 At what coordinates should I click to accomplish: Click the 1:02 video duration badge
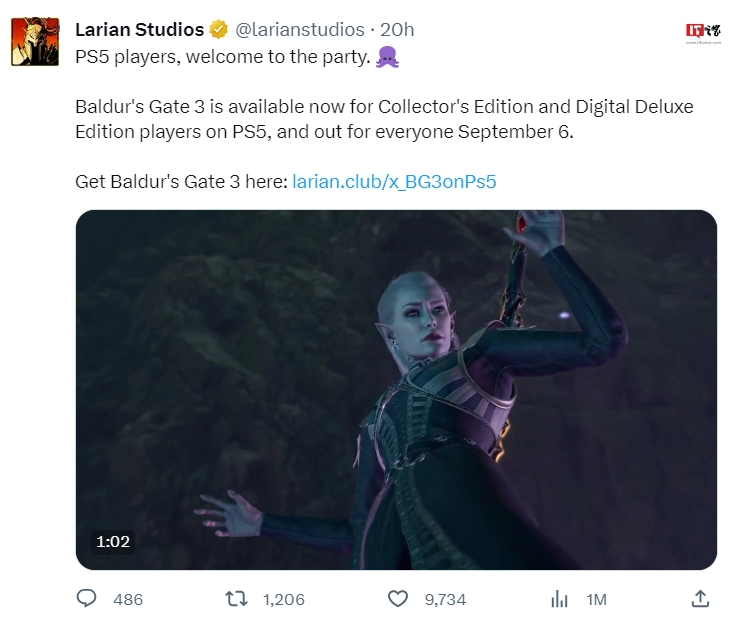[x=113, y=541]
